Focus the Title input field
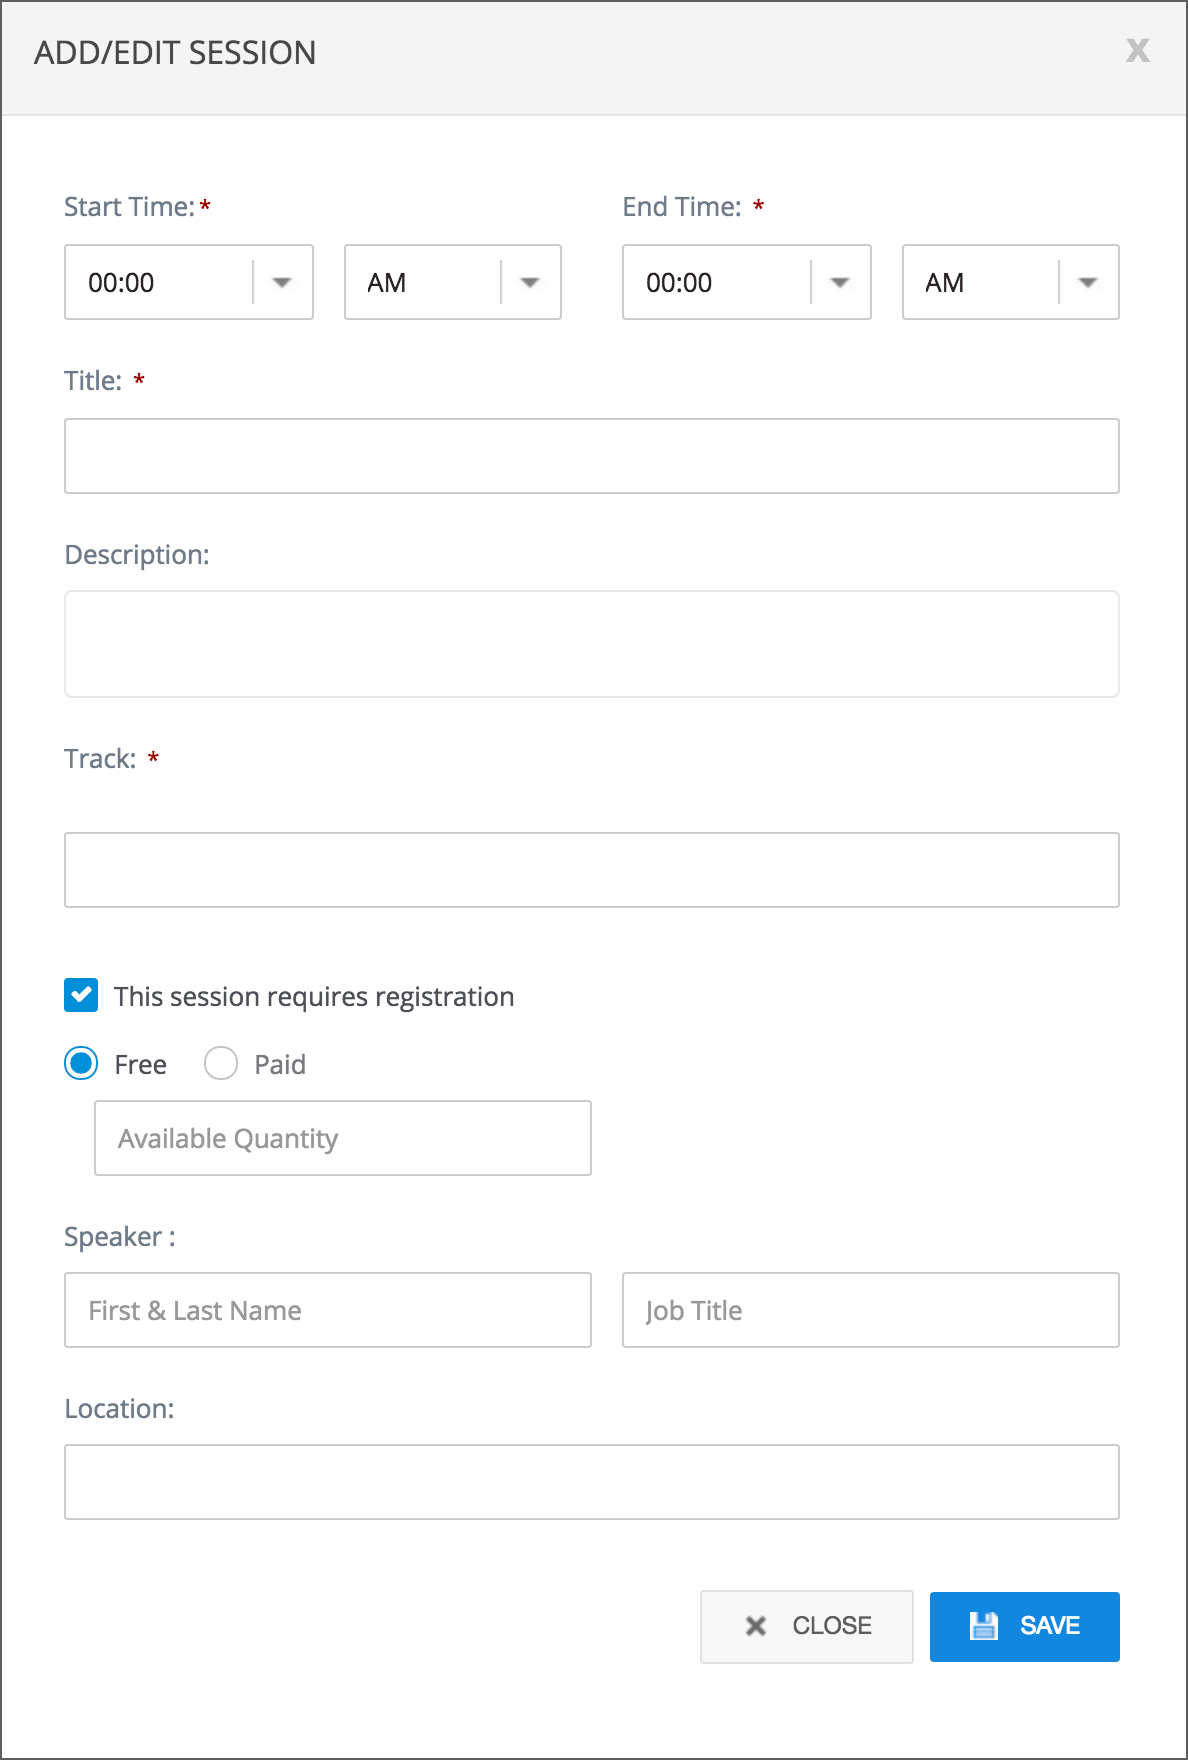Screen dimensions: 1188x1760 click(591, 456)
